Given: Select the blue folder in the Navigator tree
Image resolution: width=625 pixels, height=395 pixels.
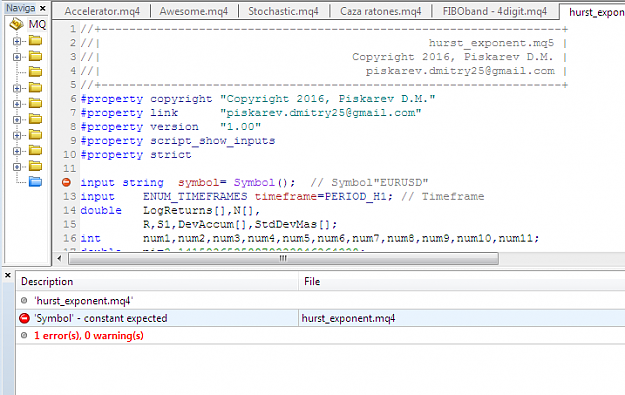Looking at the screenshot, I should 35,182.
